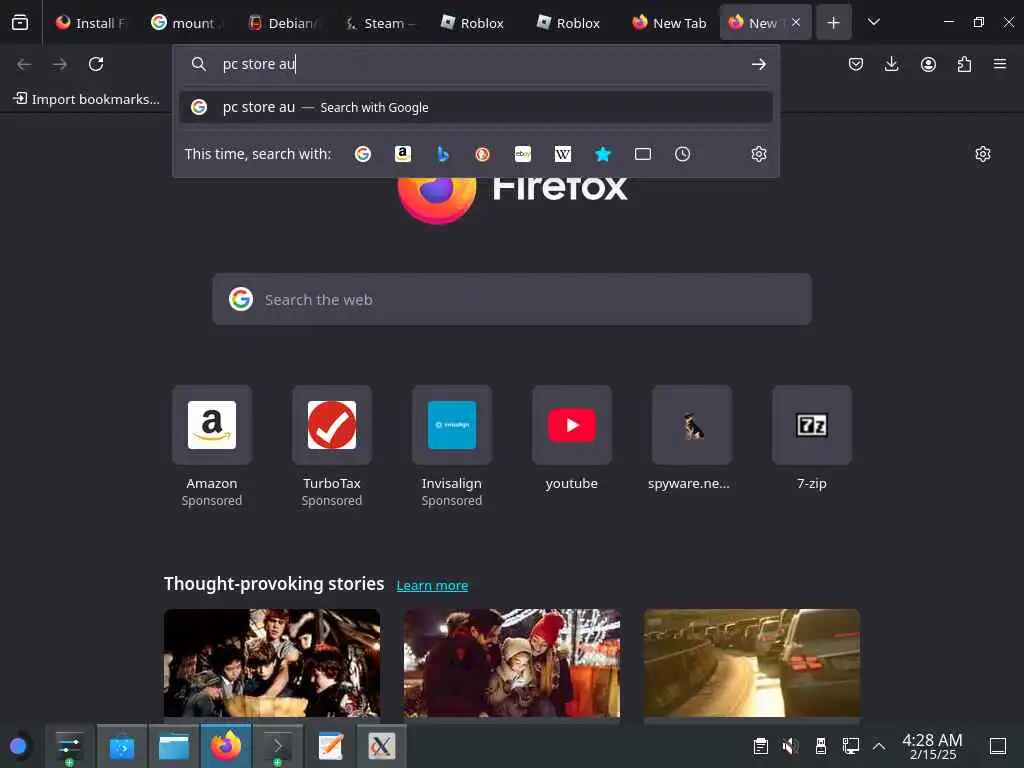1024x768 pixels.
Task: Open Dolphin file manager from taskbar
Action: (174, 746)
